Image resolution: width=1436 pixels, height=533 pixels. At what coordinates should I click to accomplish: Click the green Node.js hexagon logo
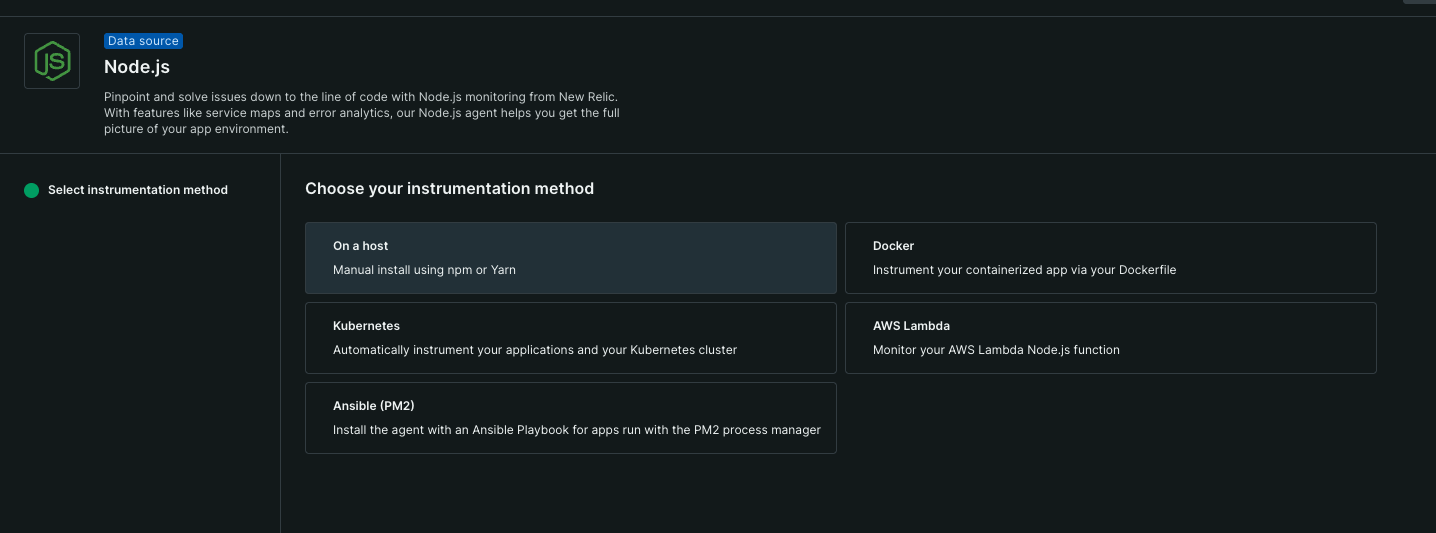coord(52,61)
